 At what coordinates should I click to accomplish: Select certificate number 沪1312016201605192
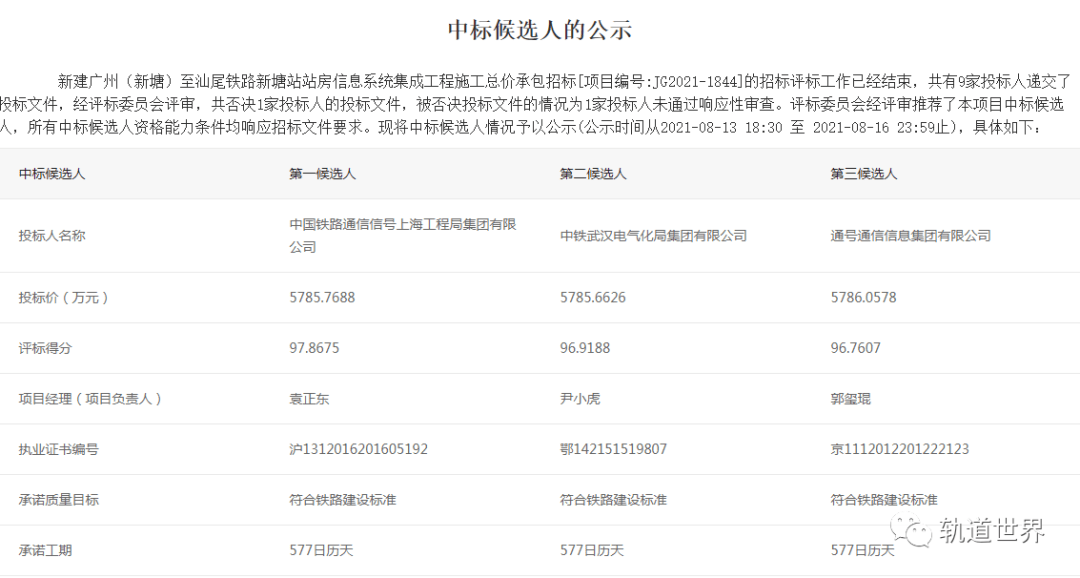(x=358, y=449)
